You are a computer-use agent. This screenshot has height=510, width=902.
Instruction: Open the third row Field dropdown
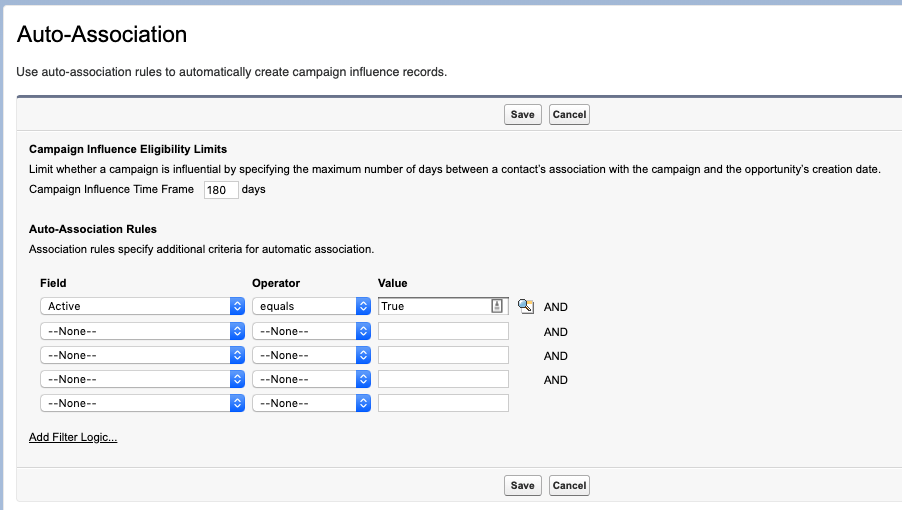(x=143, y=355)
